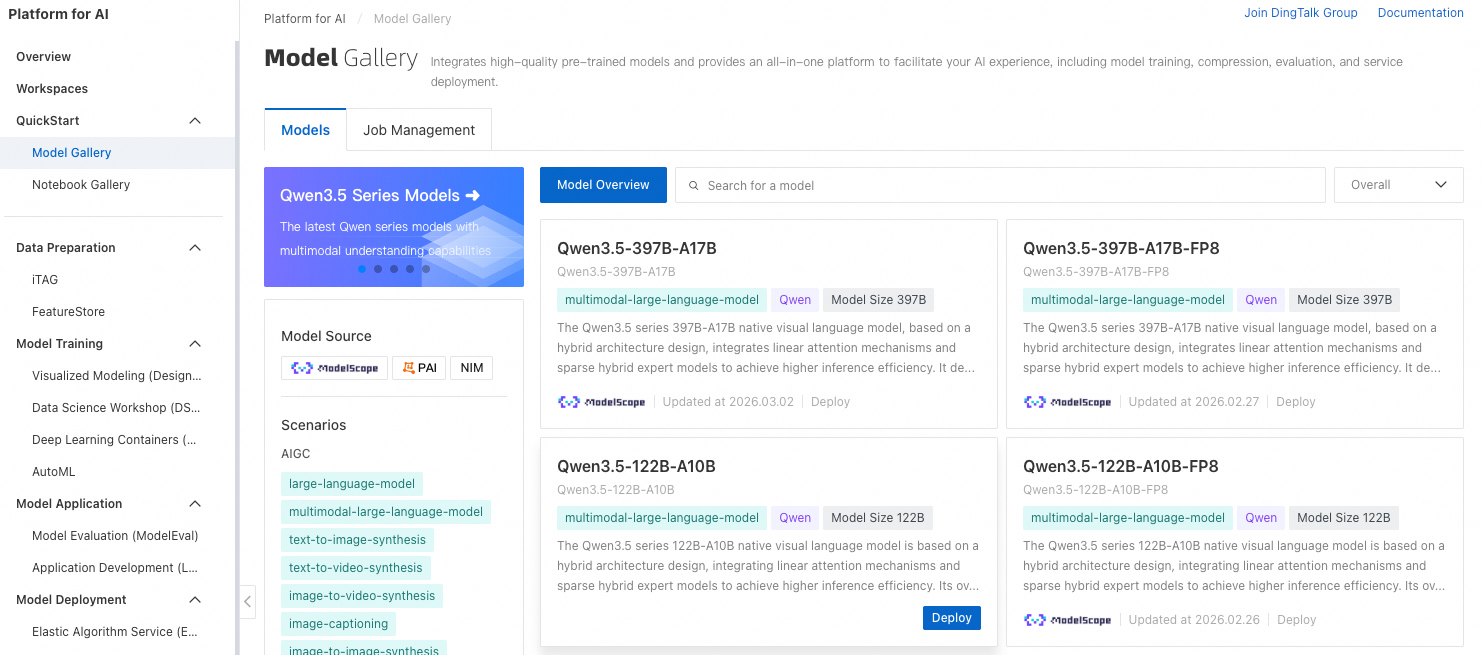Open the Overall sort dropdown
Screen dimensions: 1481x655
(1399, 185)
